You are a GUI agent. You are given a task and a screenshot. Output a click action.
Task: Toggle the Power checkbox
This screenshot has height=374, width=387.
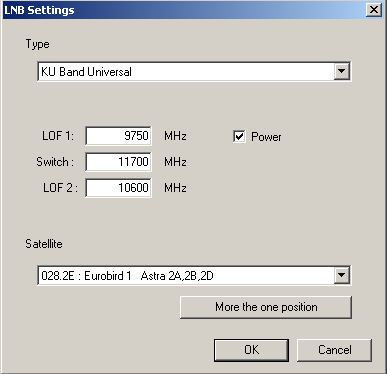pos(239,136)
